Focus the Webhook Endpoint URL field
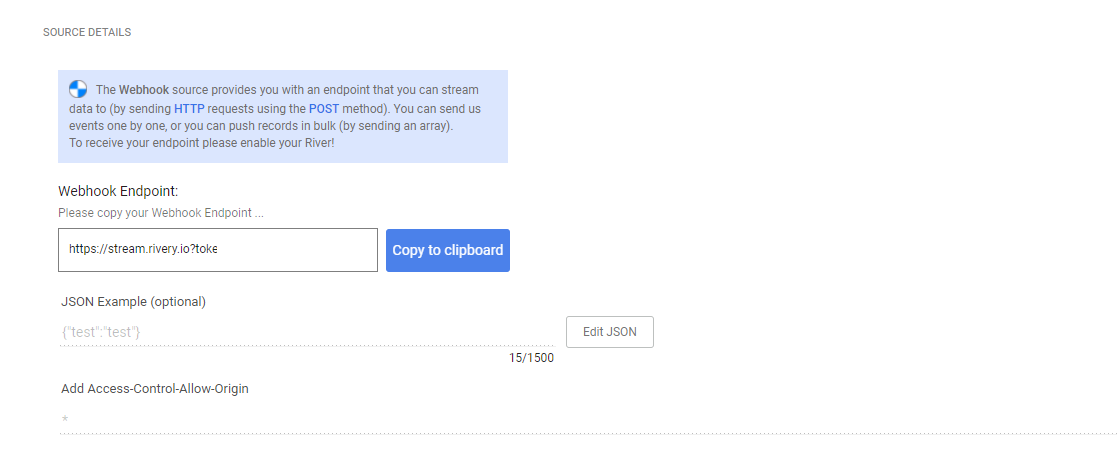This screenshot has width=1117, height=461. click(217, 250)
